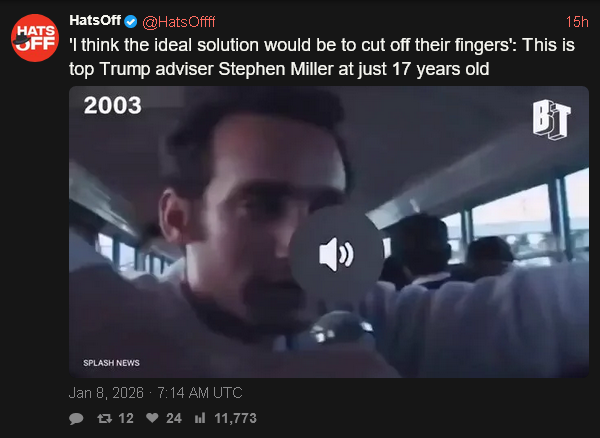This screenshot has height=438, width=600.
Task: Click the tweet text about Stephen Miller
Action: coord(322,57)
